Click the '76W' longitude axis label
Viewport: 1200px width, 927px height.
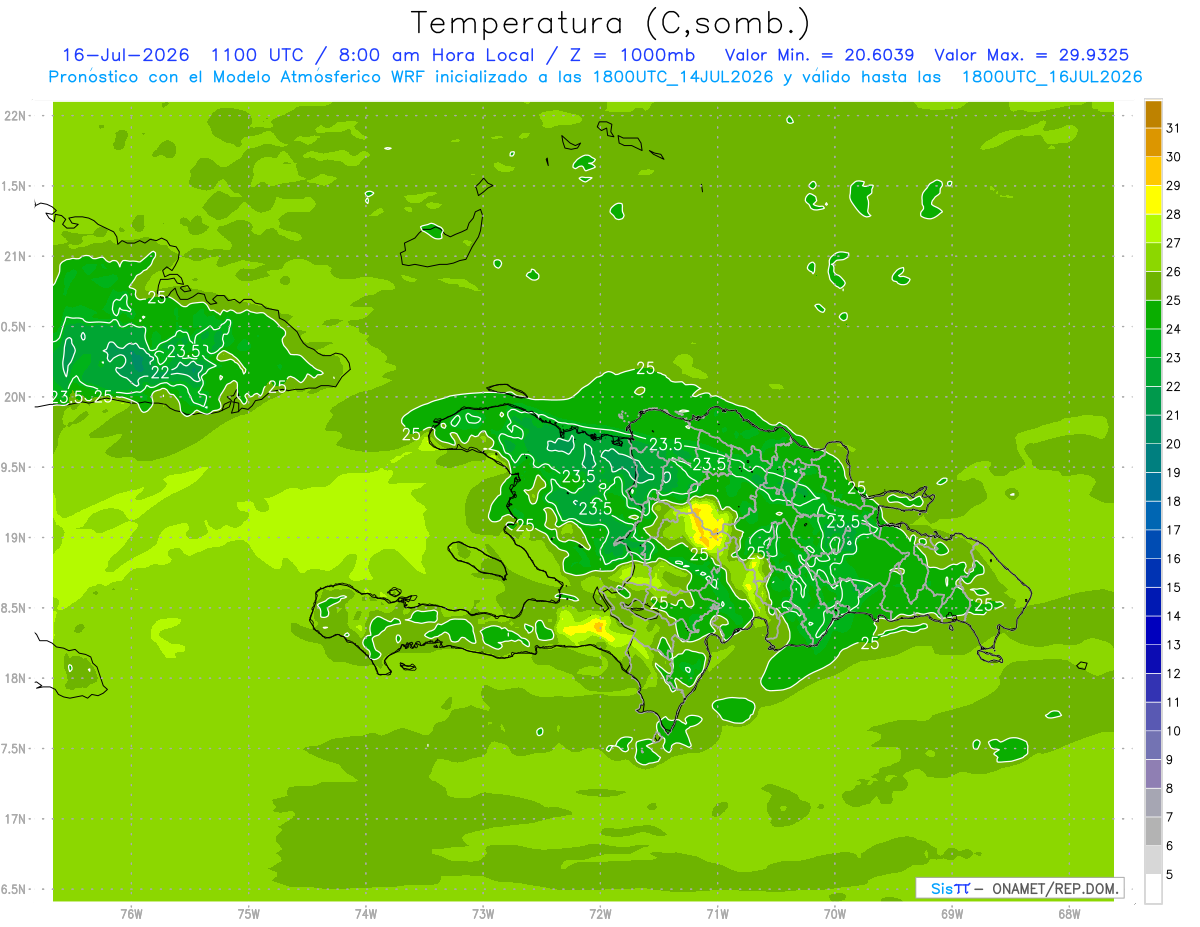(131, 914)
